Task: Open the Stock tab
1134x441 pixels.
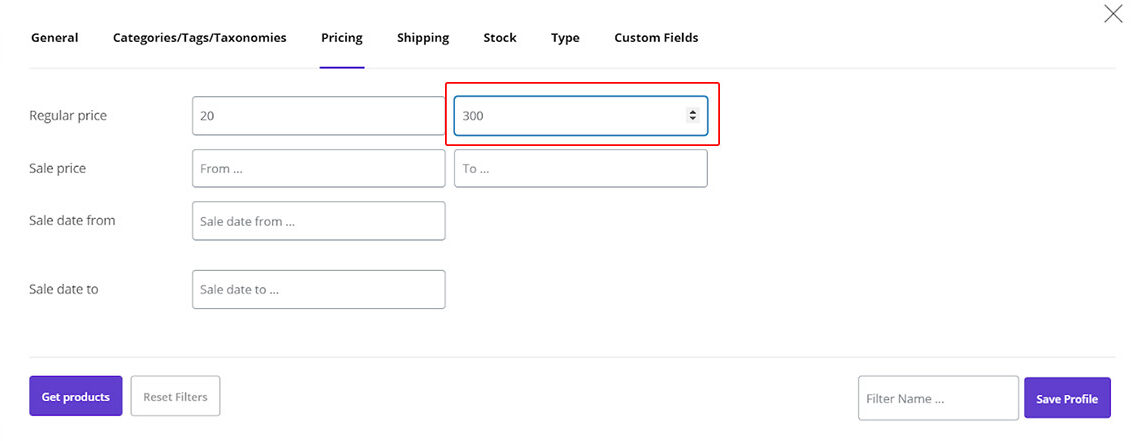Action: pos(499,38)
